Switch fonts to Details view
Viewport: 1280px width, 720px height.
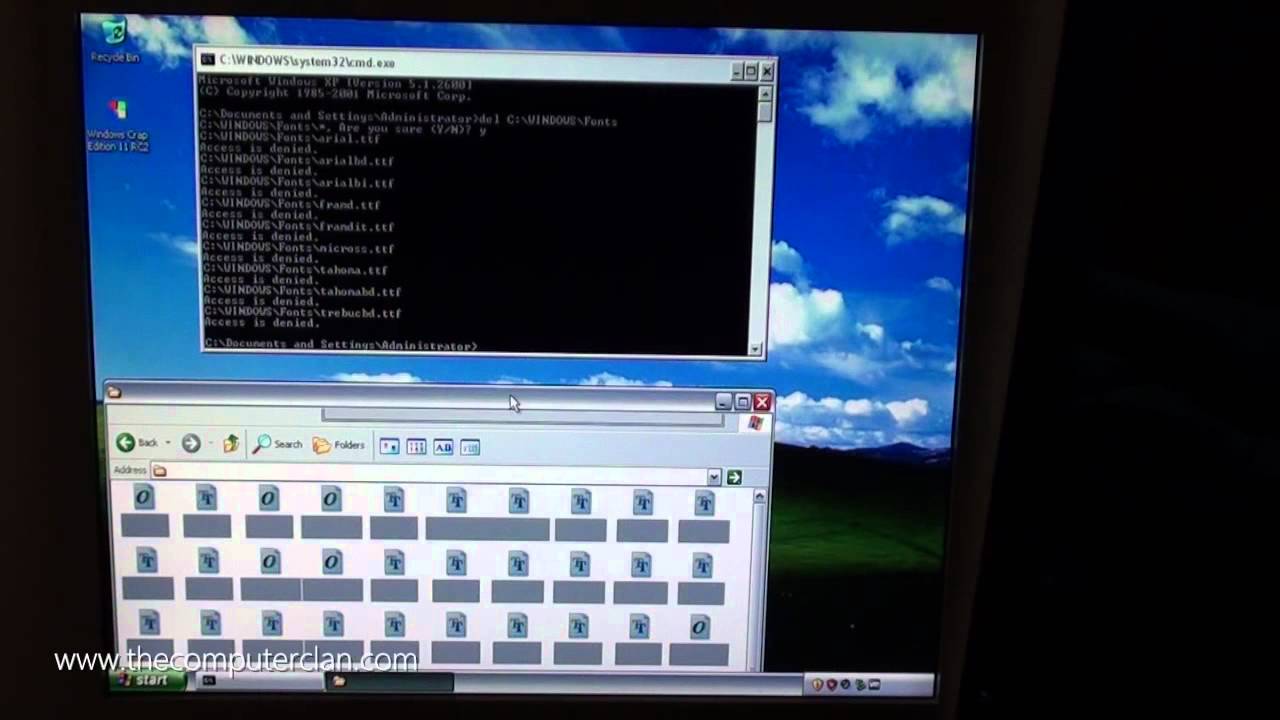tap(470, 447)
